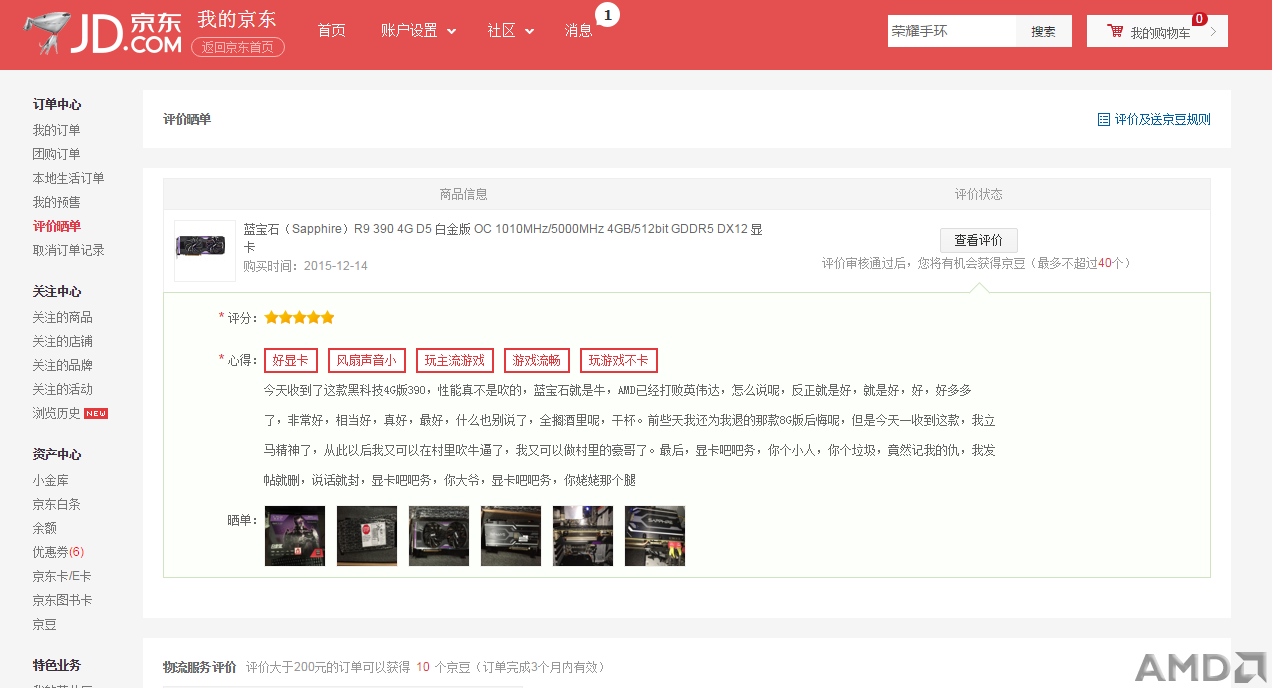Click the 特色业务 sidebar heading
Screen dimensions: 1272x688
57,665
